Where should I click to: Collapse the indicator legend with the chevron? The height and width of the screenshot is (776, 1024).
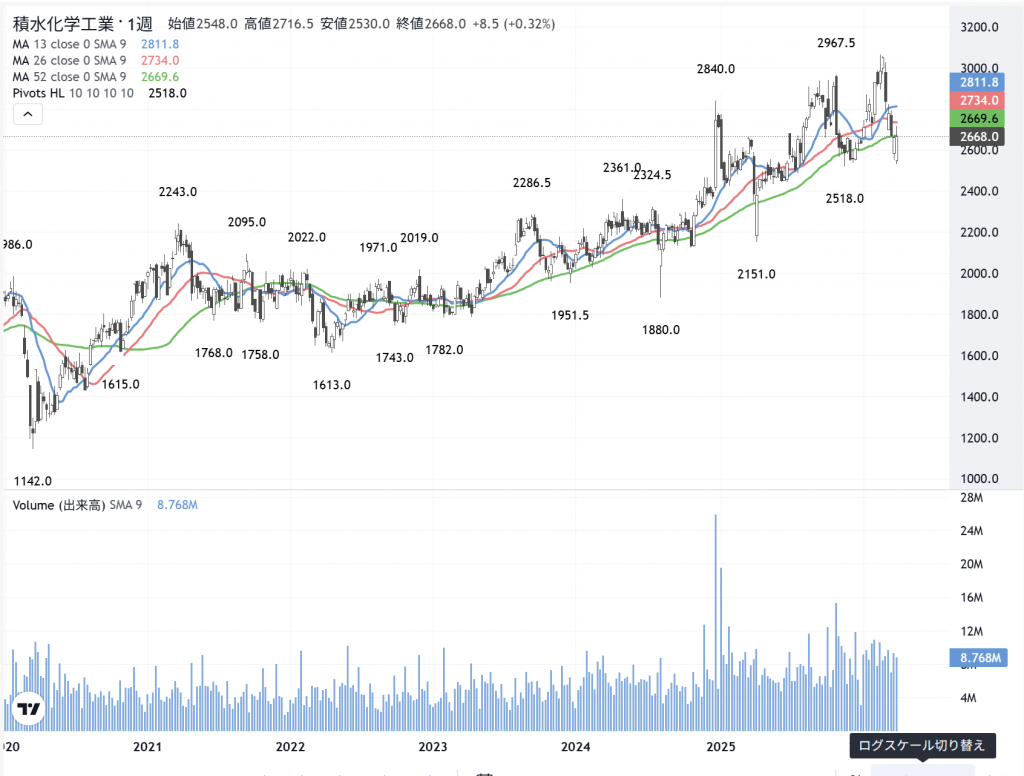28,115
